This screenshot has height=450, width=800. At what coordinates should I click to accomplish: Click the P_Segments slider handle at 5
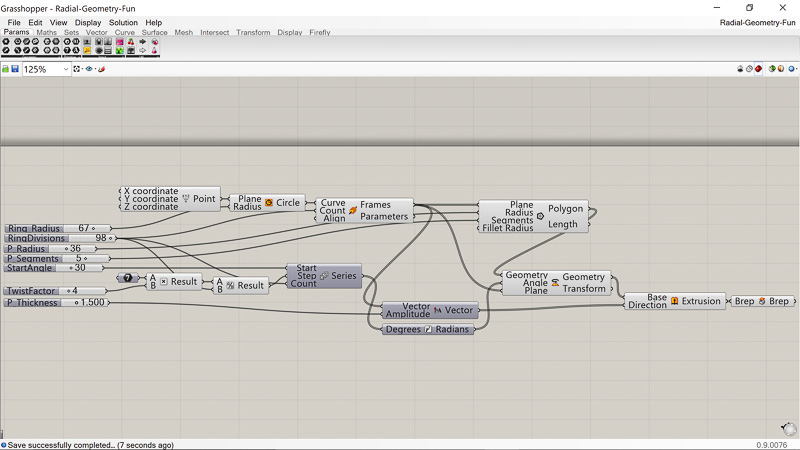(x=85, y=259)
